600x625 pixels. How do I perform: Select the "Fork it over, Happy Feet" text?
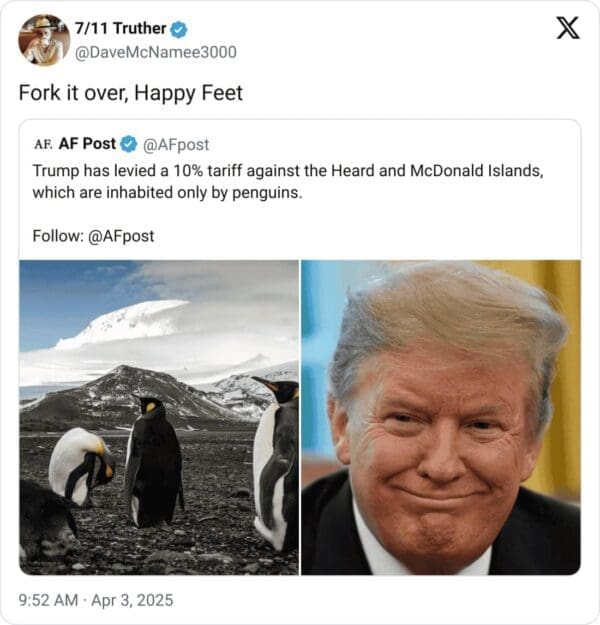tap(131, 93)
